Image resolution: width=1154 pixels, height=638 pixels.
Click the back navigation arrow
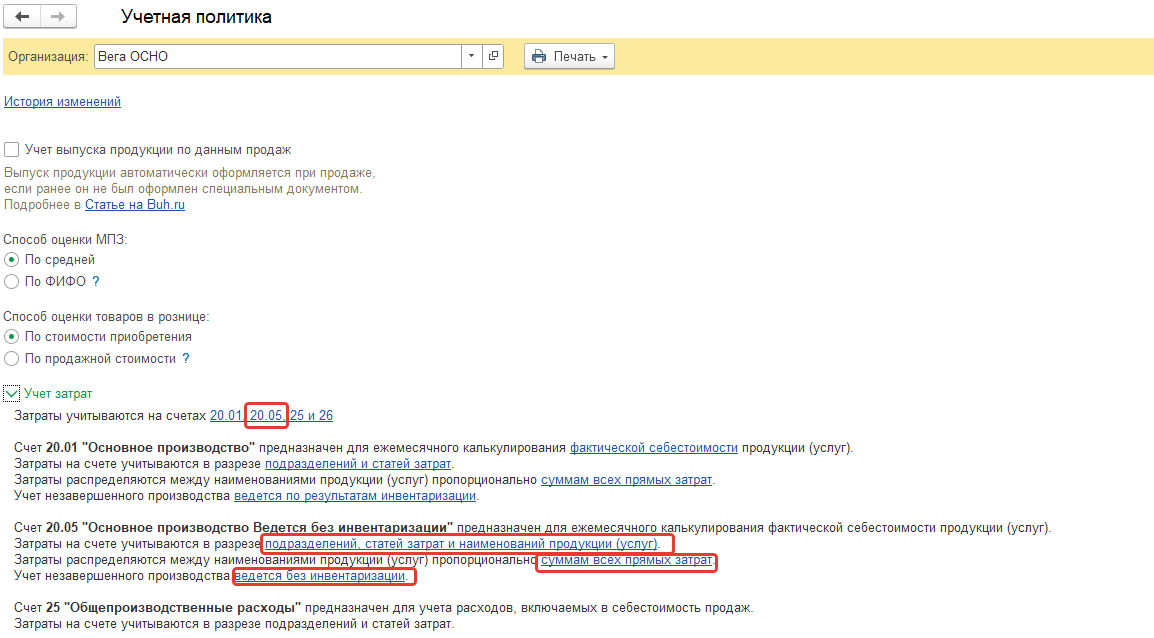tap(22, 17)
